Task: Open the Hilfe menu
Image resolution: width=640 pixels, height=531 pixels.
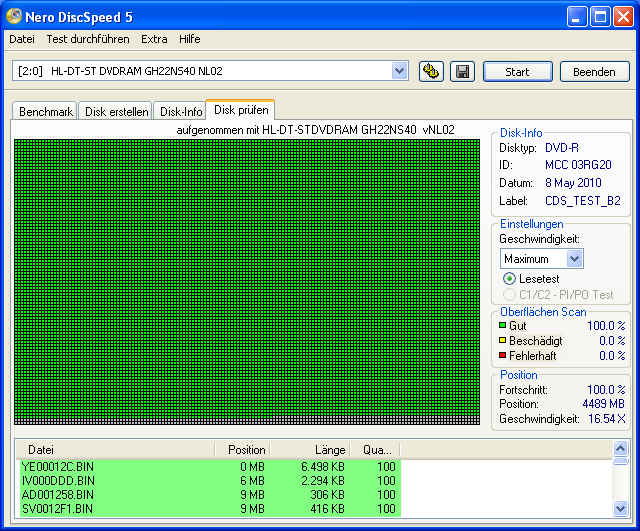Action: [190, 39]
